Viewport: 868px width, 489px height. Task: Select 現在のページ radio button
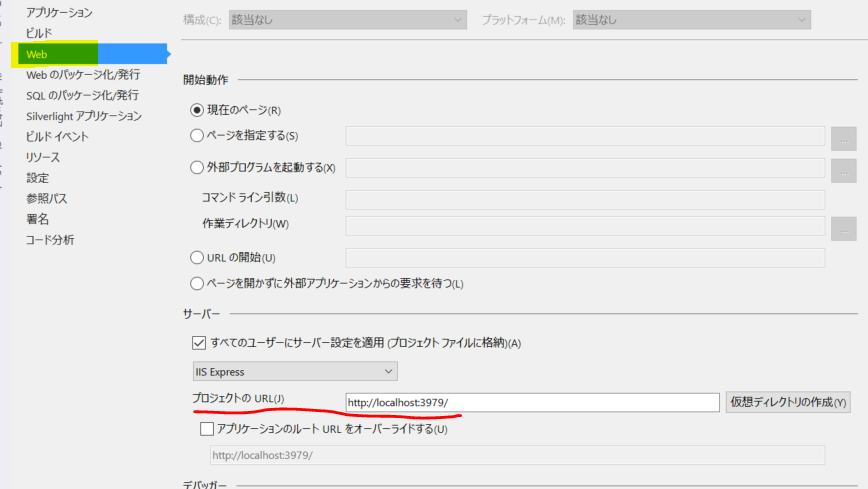197,110
